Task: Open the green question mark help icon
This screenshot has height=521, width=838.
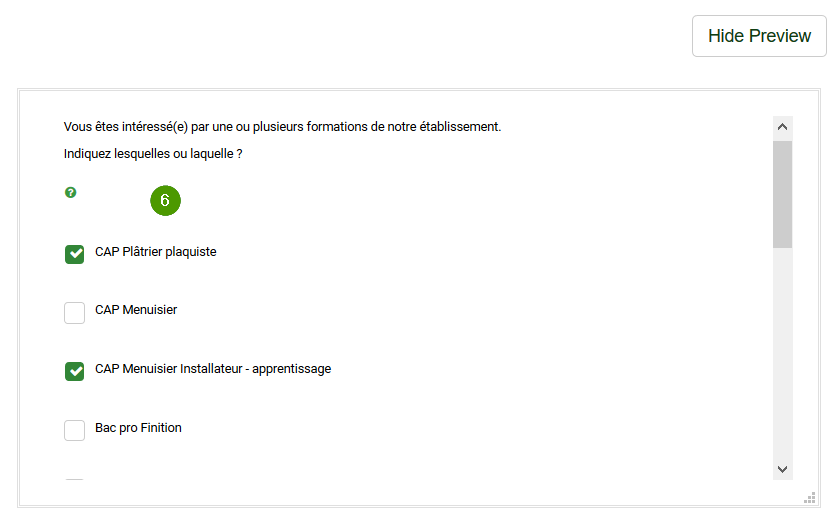Action: [x=71, y=192]
